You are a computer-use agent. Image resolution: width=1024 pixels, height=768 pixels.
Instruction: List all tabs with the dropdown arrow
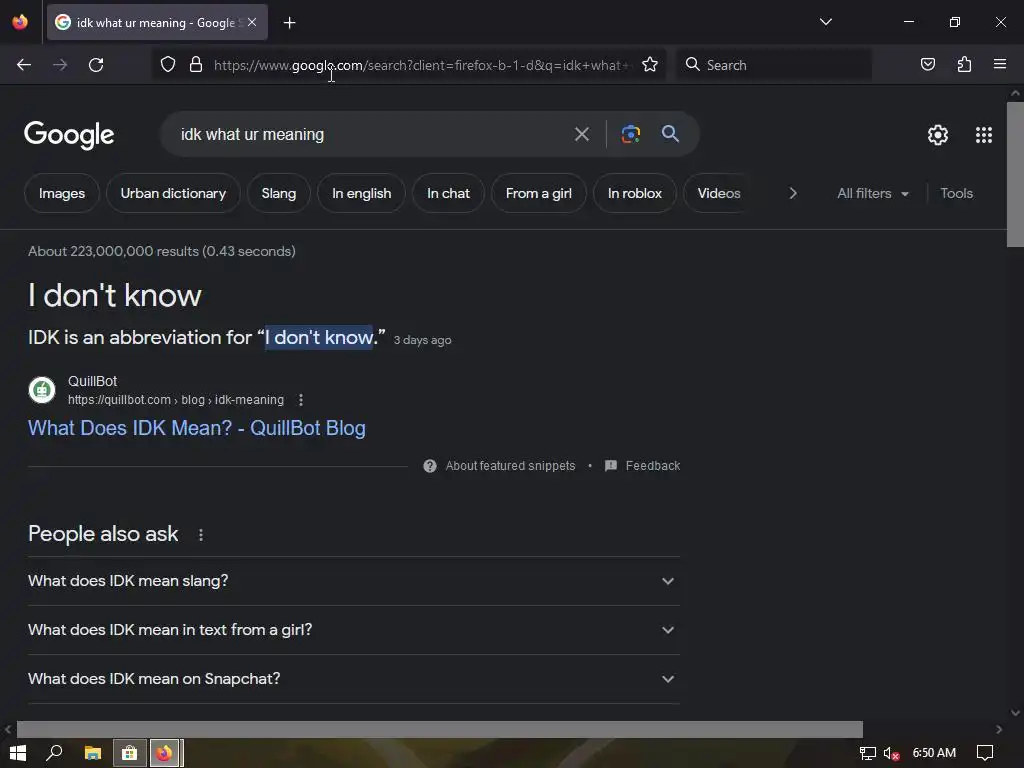[825, 22]
